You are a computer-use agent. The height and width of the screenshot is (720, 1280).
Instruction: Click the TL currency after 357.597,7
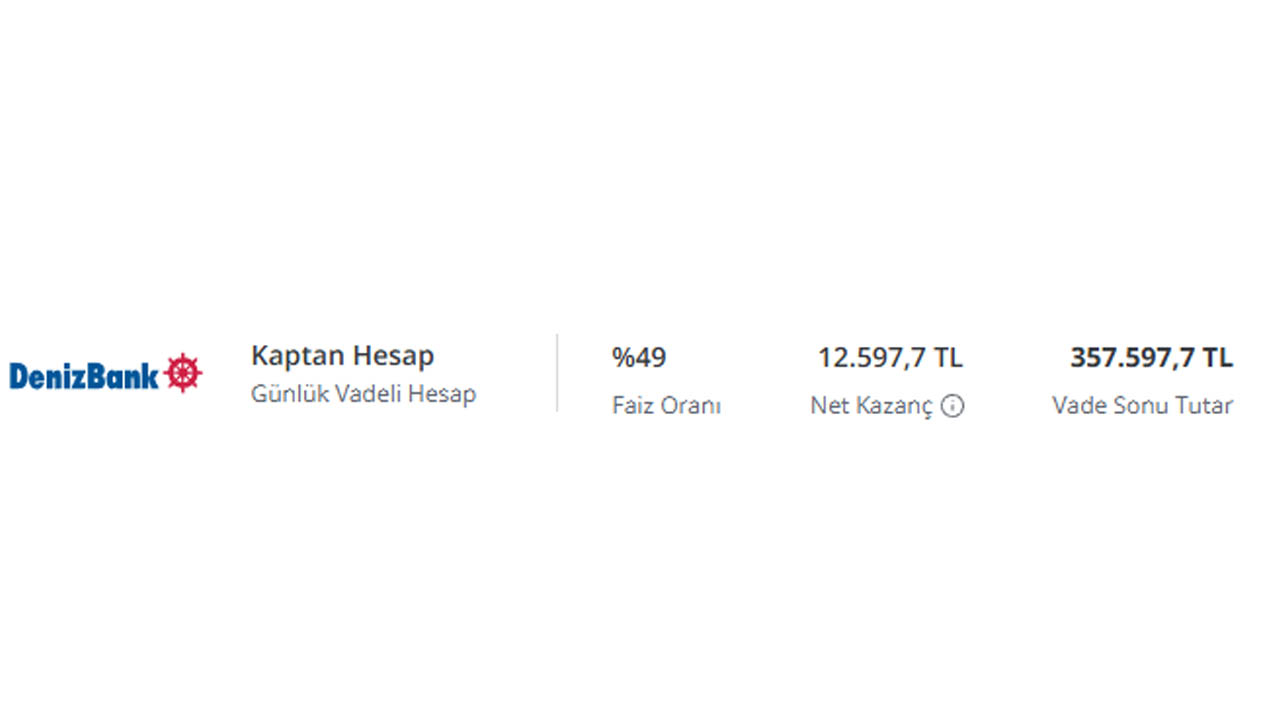click(x=1217, y=358)
